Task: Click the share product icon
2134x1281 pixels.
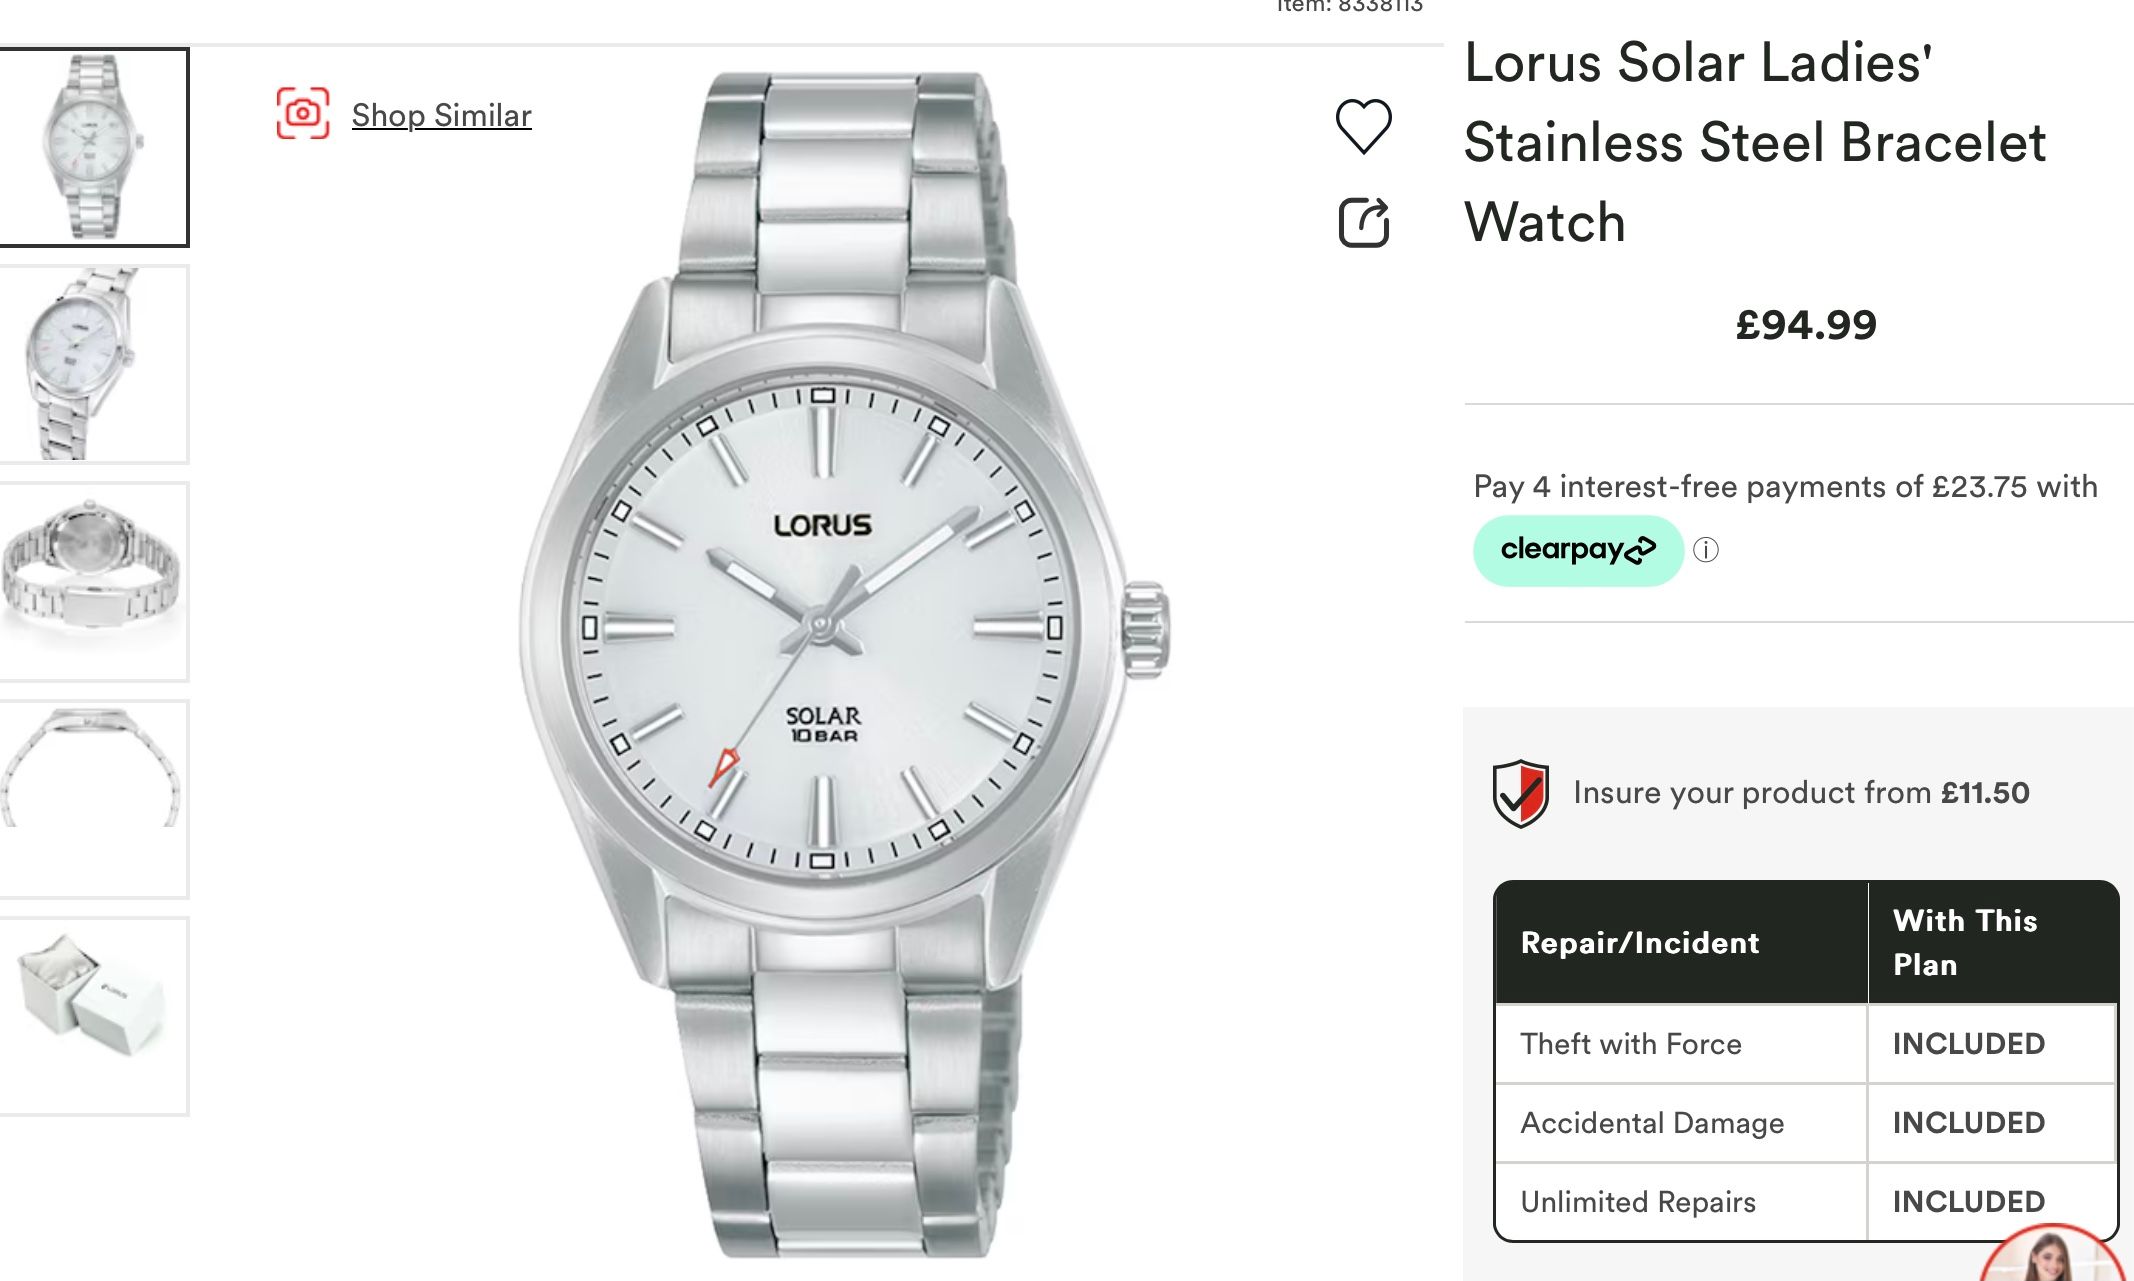Action: point(1363,222)
